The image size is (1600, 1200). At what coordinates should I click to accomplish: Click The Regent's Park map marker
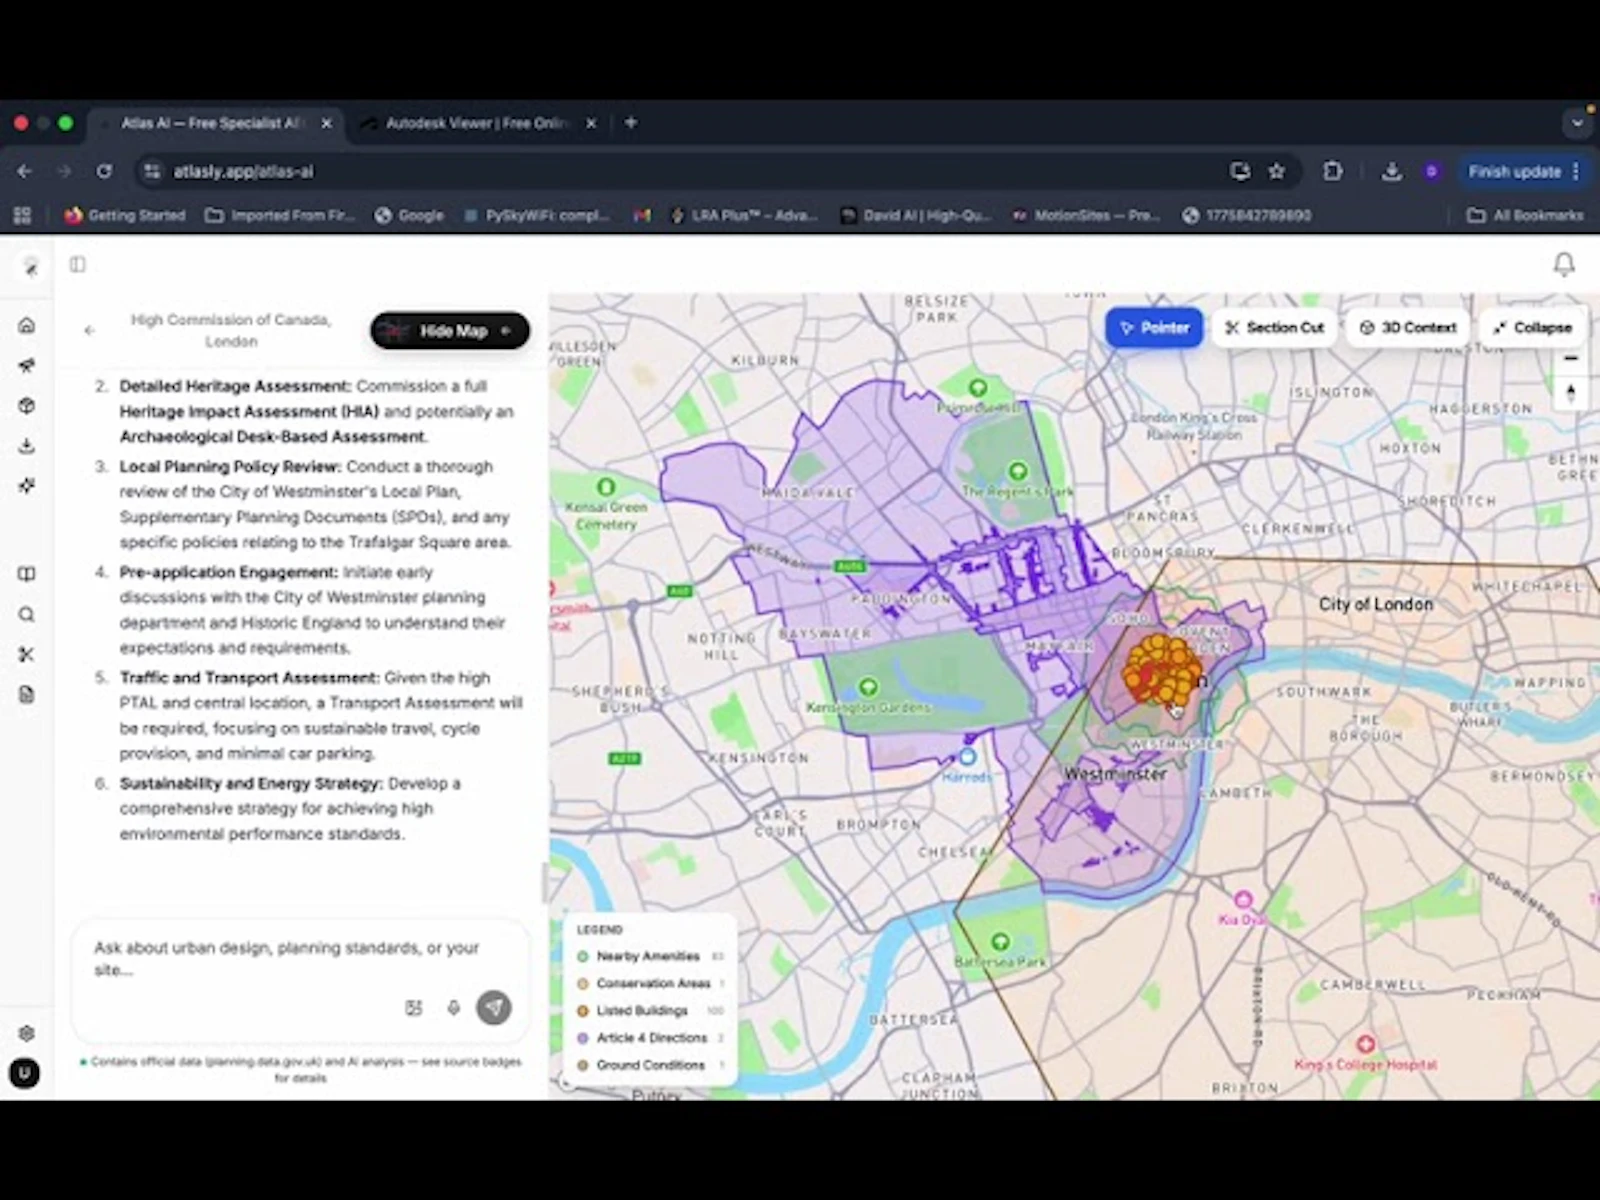coord(1017,471)
